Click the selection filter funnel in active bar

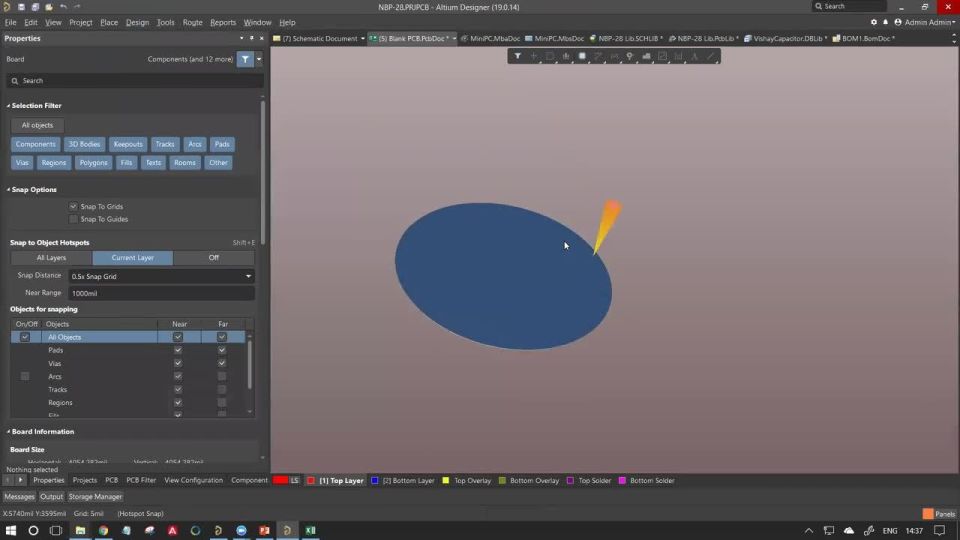point(517,56)
